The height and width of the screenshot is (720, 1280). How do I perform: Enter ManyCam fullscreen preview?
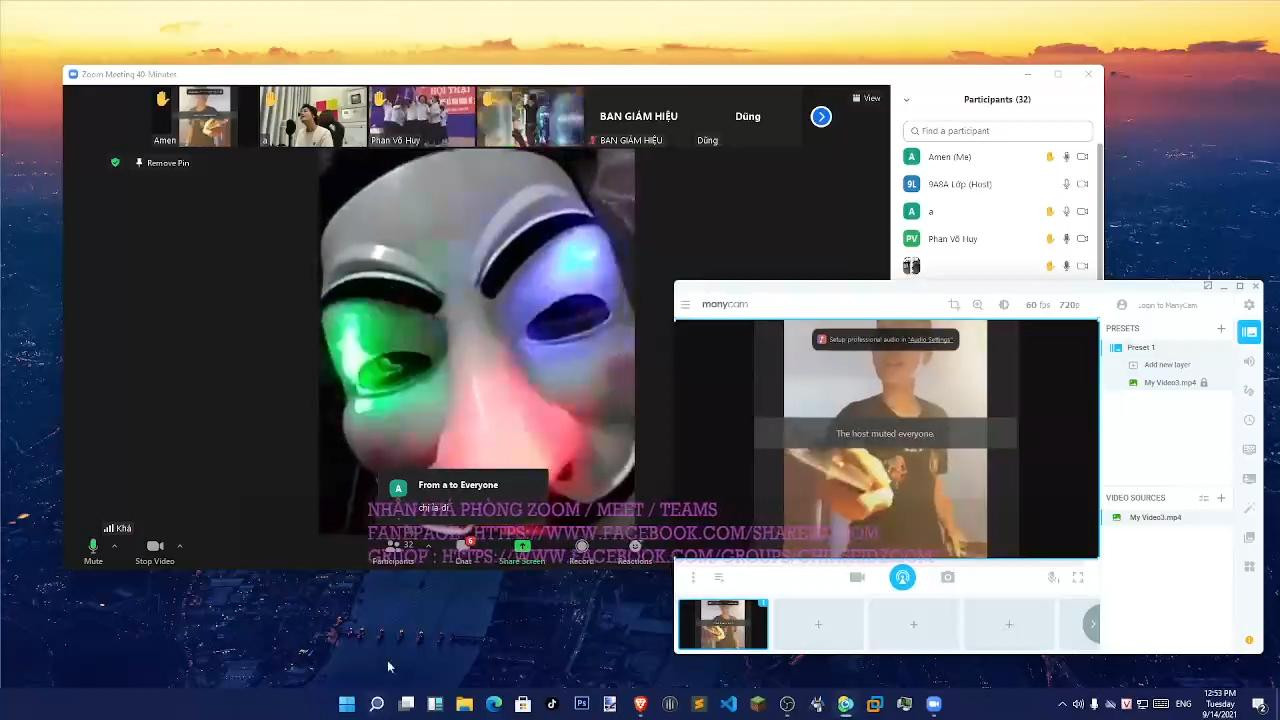[1078, 577]
